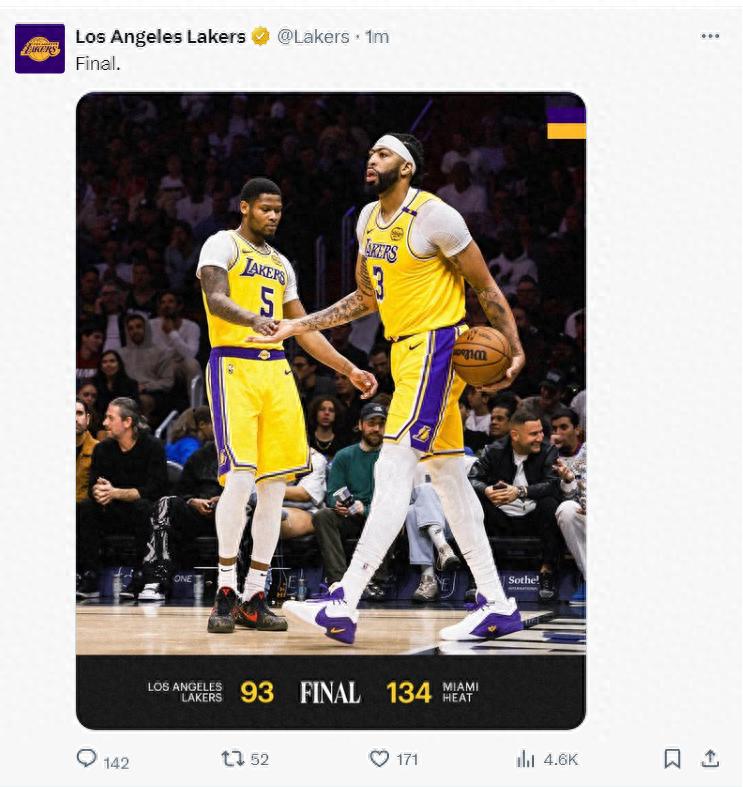Screen dimensions: 743x787
Task: Click the gold verified badge
Action: tap(260, 37)
